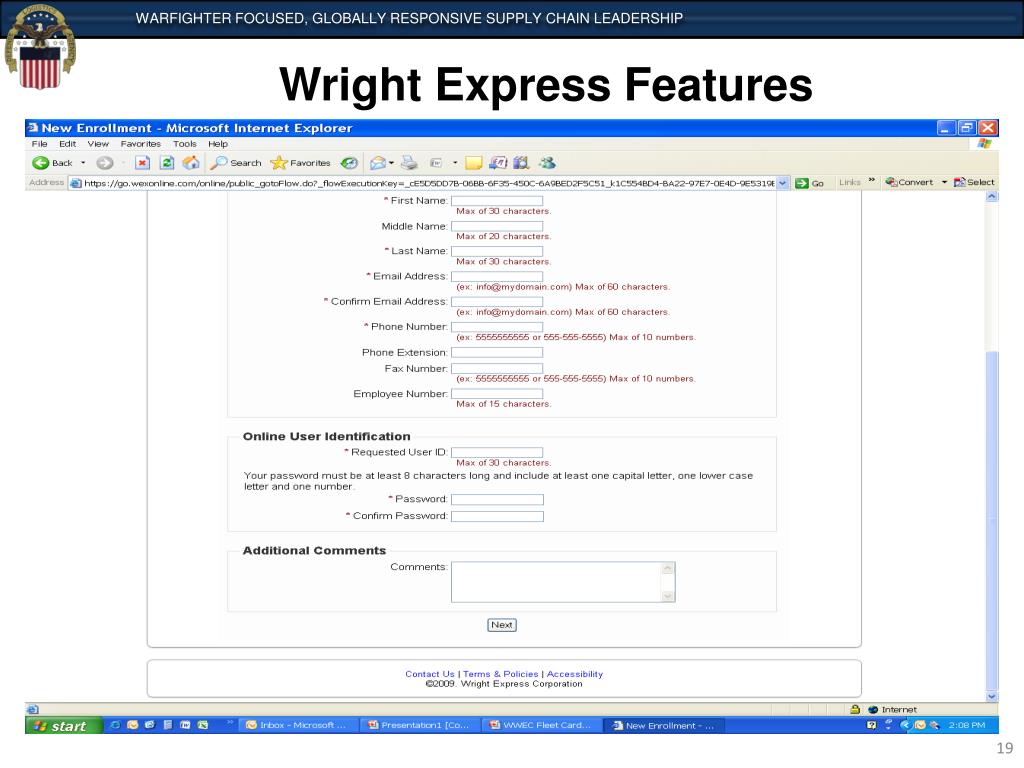Click the padlock icon in the status bar
This screenshot has width=1024, height=768.
click(x=855, y=709)
